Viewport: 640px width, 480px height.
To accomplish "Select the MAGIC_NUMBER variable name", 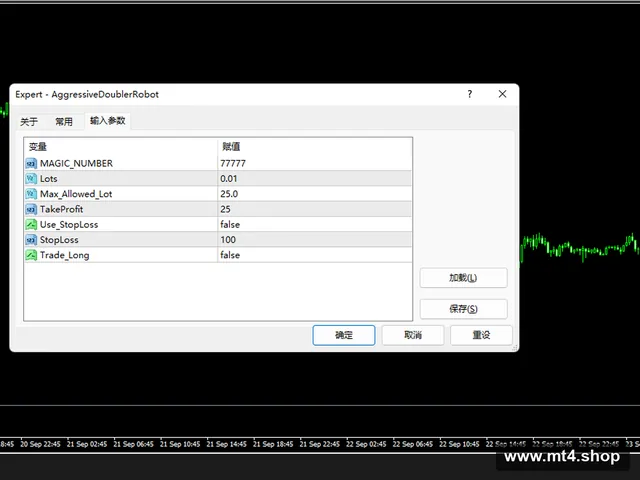I will pos(76,164).
